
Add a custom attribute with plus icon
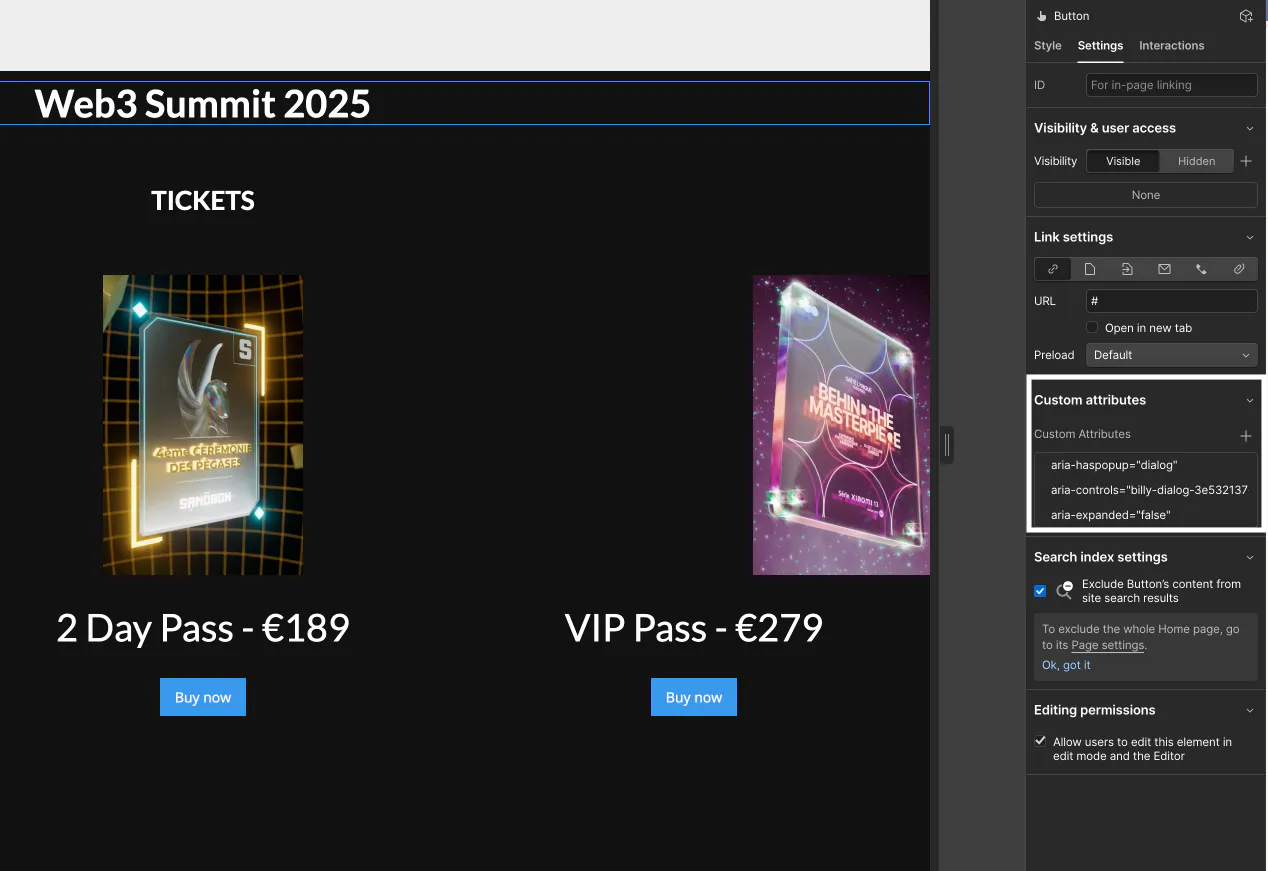click(1246, 436)
